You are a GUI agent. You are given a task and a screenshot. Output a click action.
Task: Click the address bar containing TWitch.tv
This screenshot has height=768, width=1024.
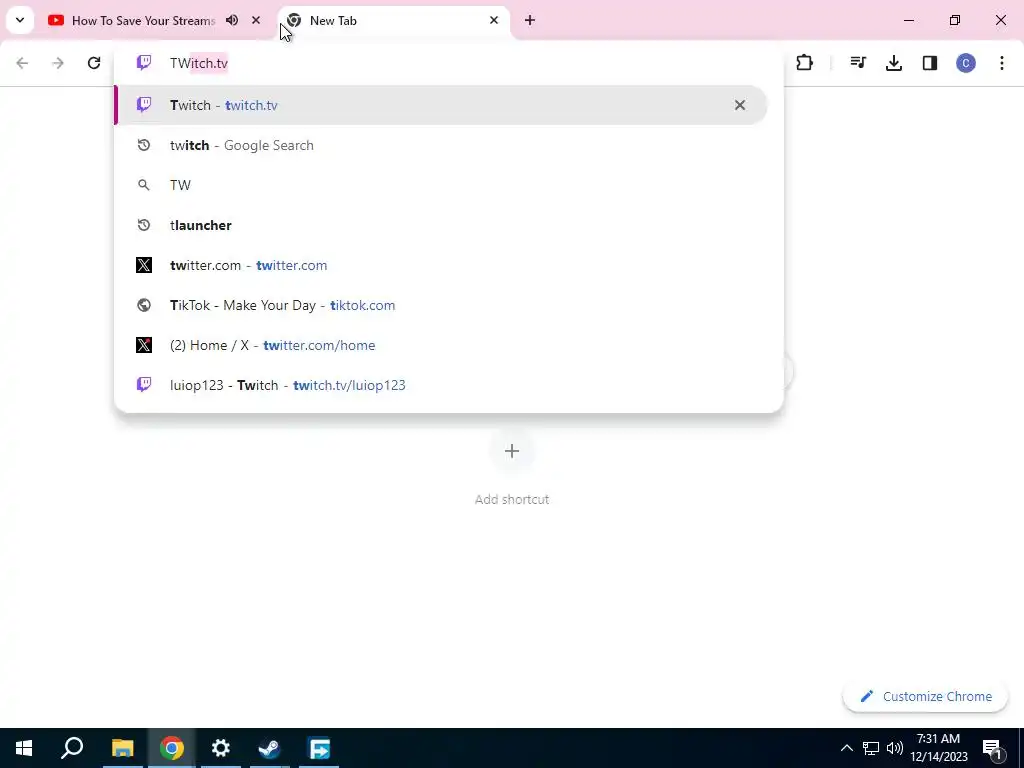pos(449,63)
